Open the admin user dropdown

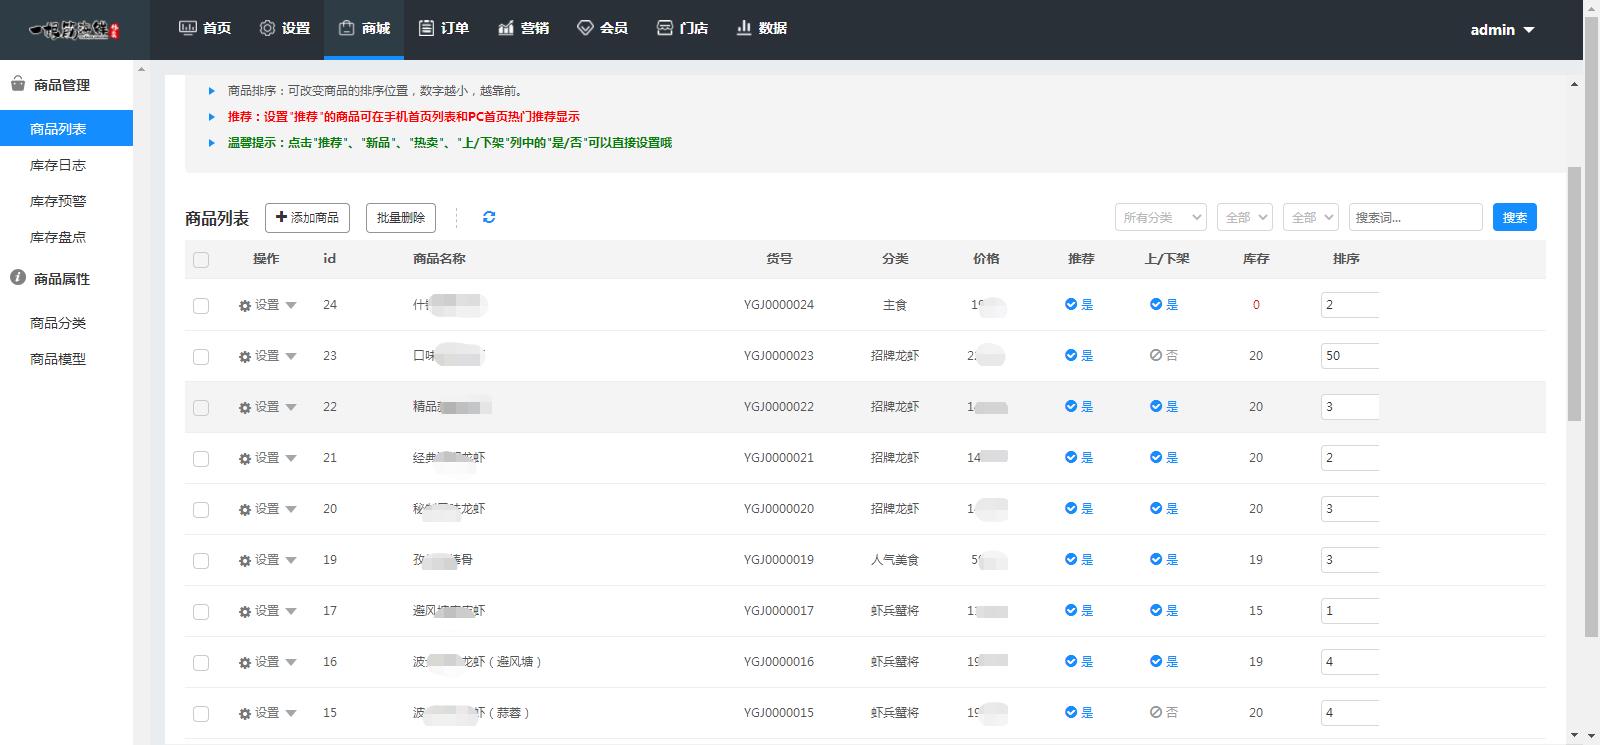click(1502, 30)
